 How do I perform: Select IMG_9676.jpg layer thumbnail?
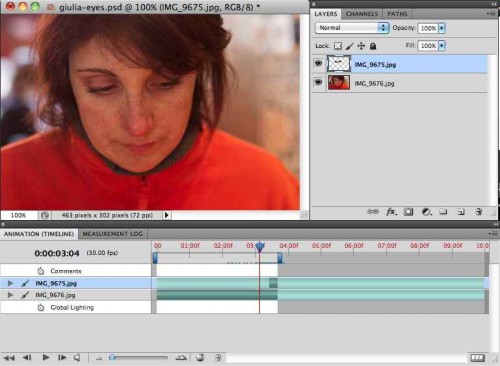[x=339, y=82]
